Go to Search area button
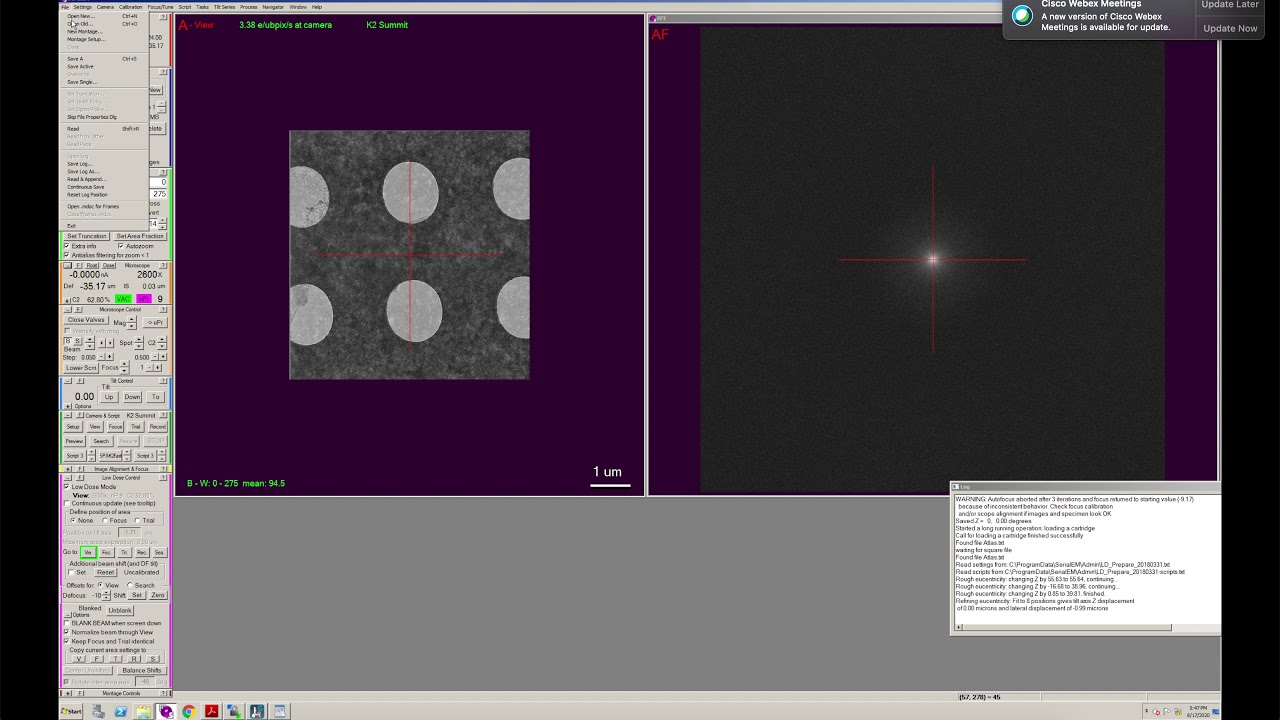1280x720 pixels. [x=159, y=552]
